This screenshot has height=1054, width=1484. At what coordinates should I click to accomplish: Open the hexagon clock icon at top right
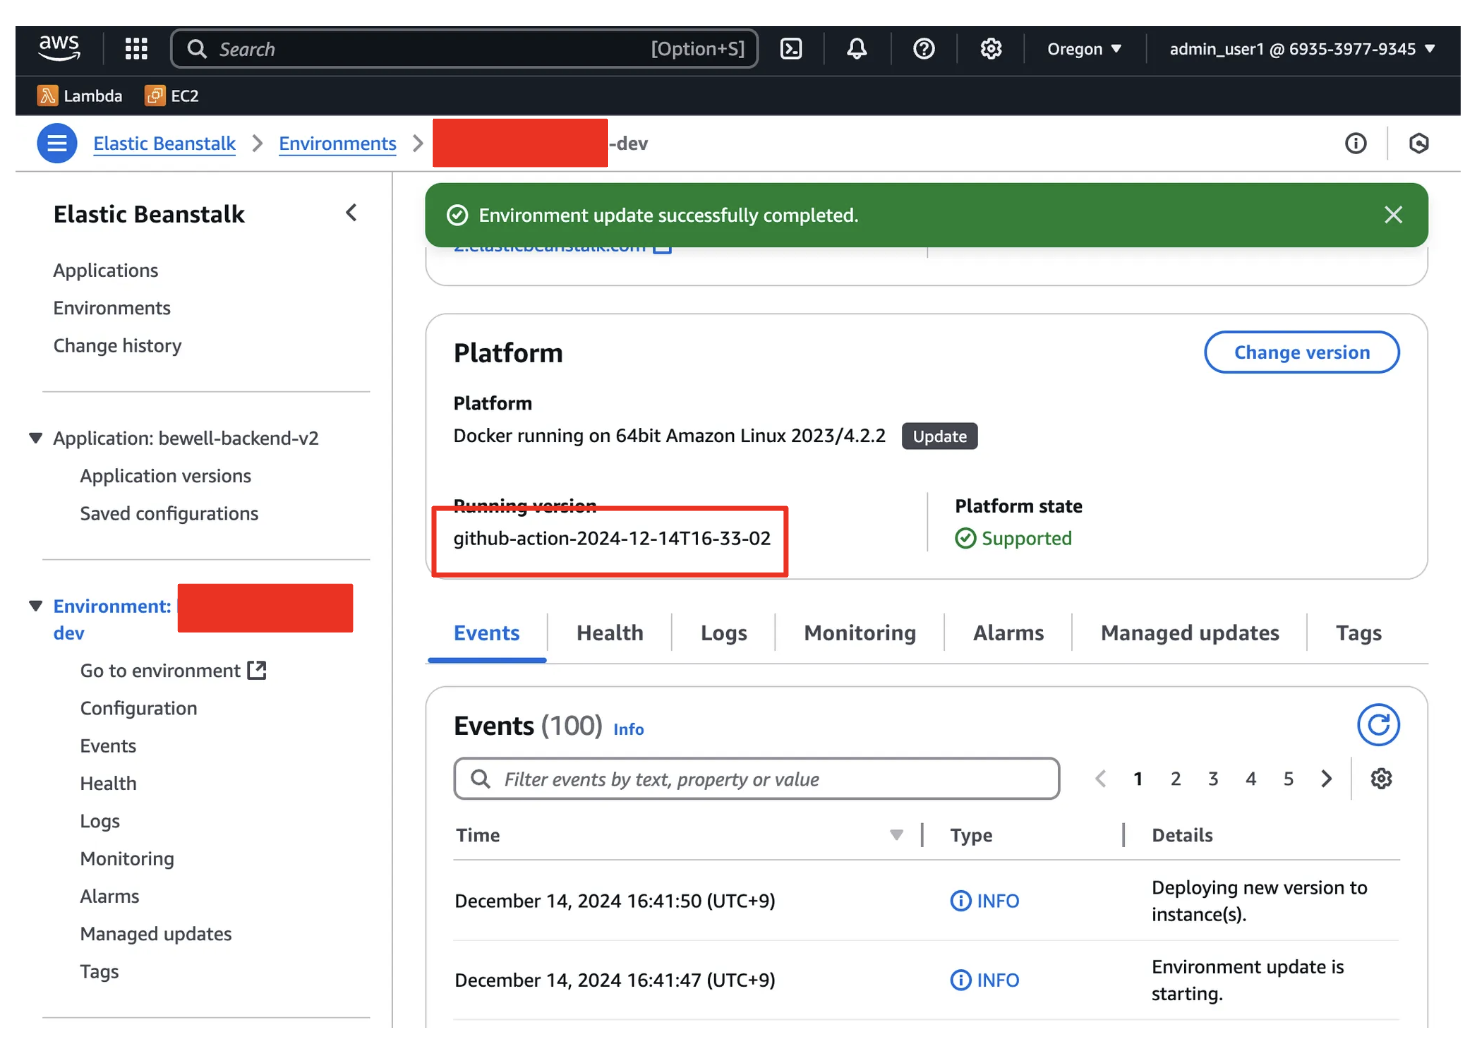click(1418, 143)
